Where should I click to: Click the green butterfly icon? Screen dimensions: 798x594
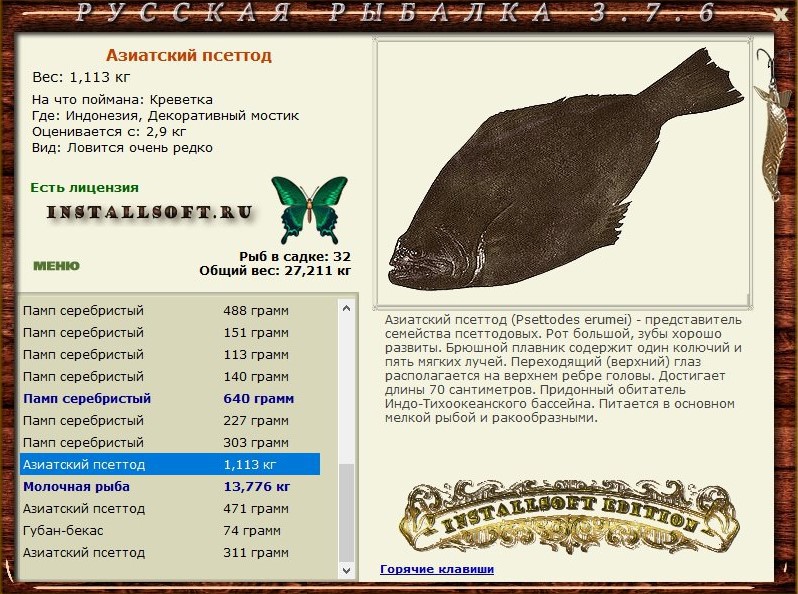pyautogui.click(x=309, y=210)
